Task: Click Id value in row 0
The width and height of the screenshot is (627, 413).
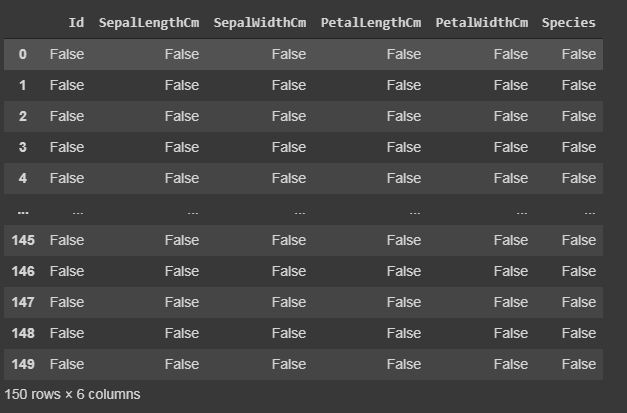Action: click(x=67, y=54)
